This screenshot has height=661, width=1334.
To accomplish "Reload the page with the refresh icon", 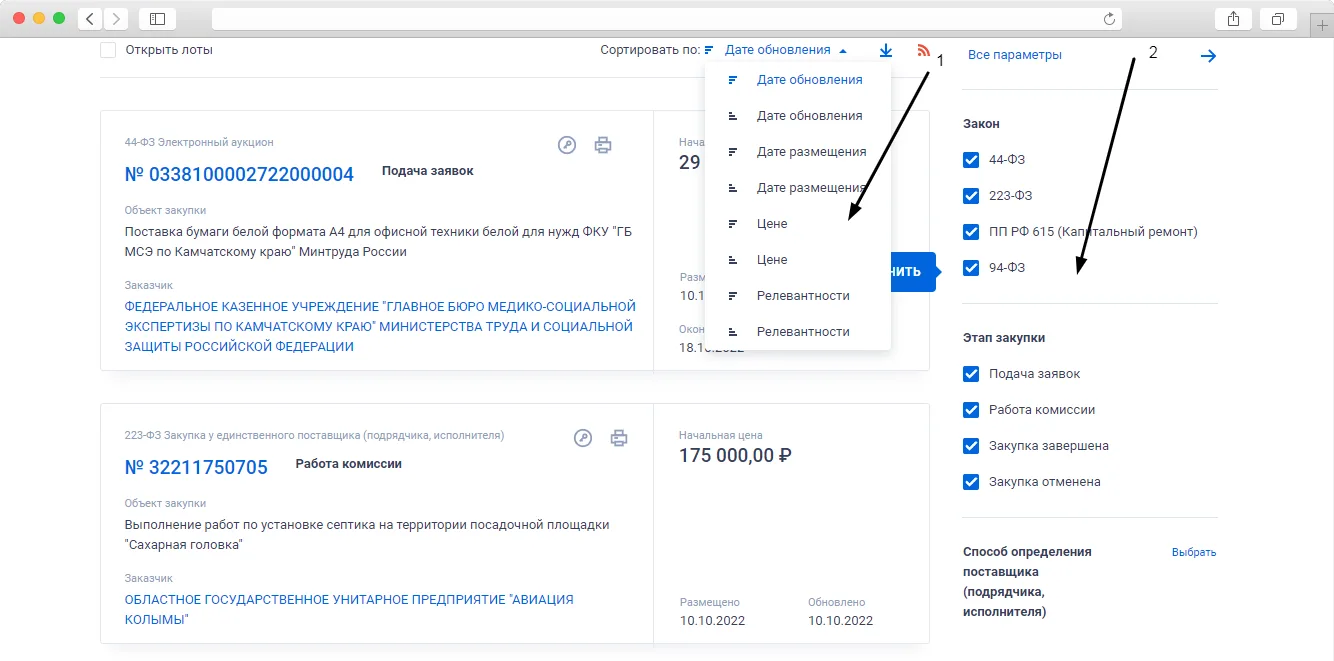I will pyautogui.click(x=1109, y=19).
